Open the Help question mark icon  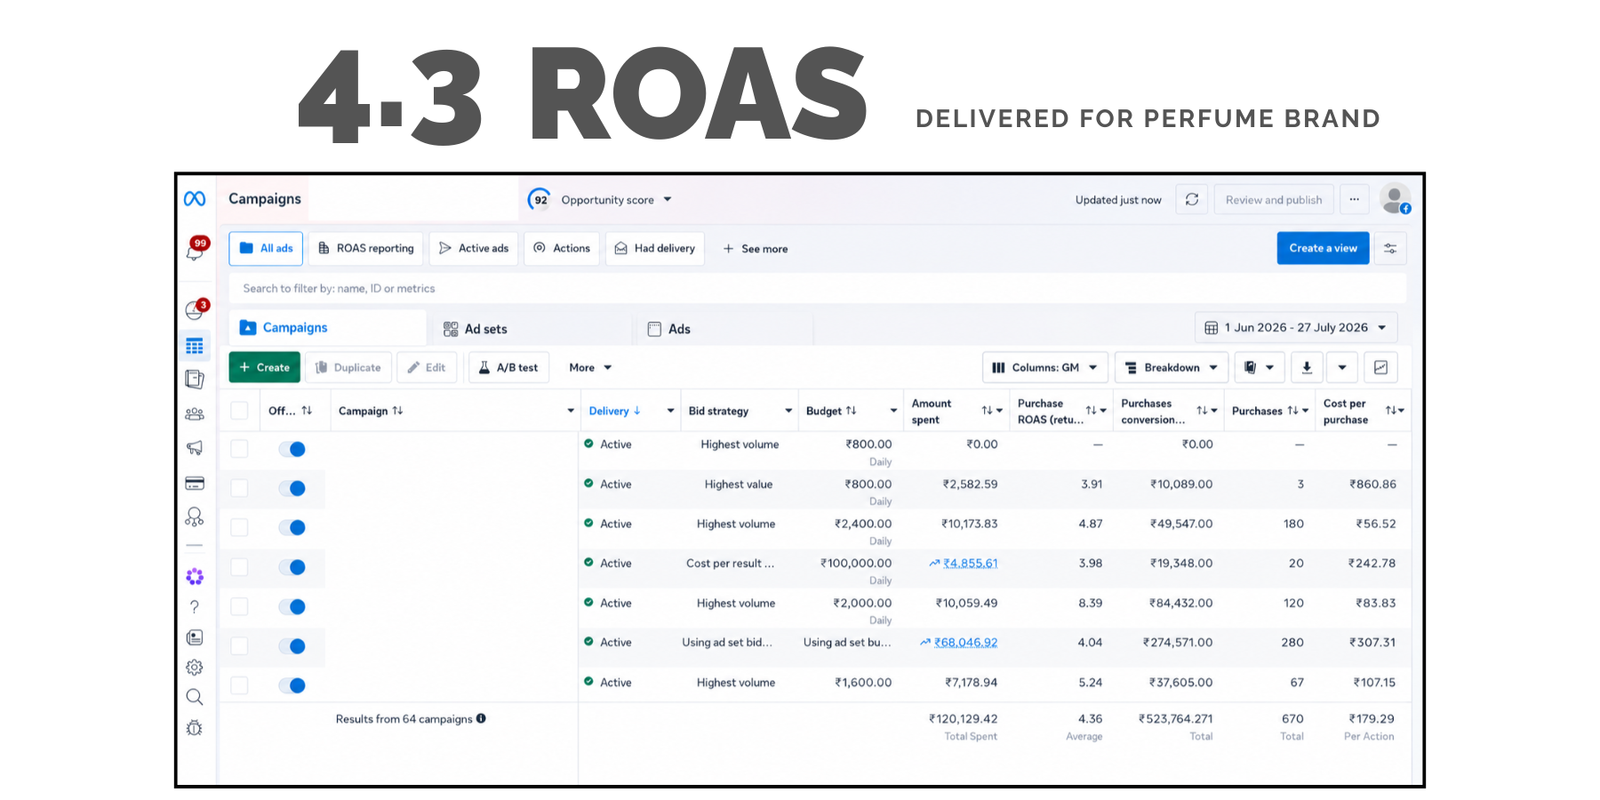click(195, 607)
